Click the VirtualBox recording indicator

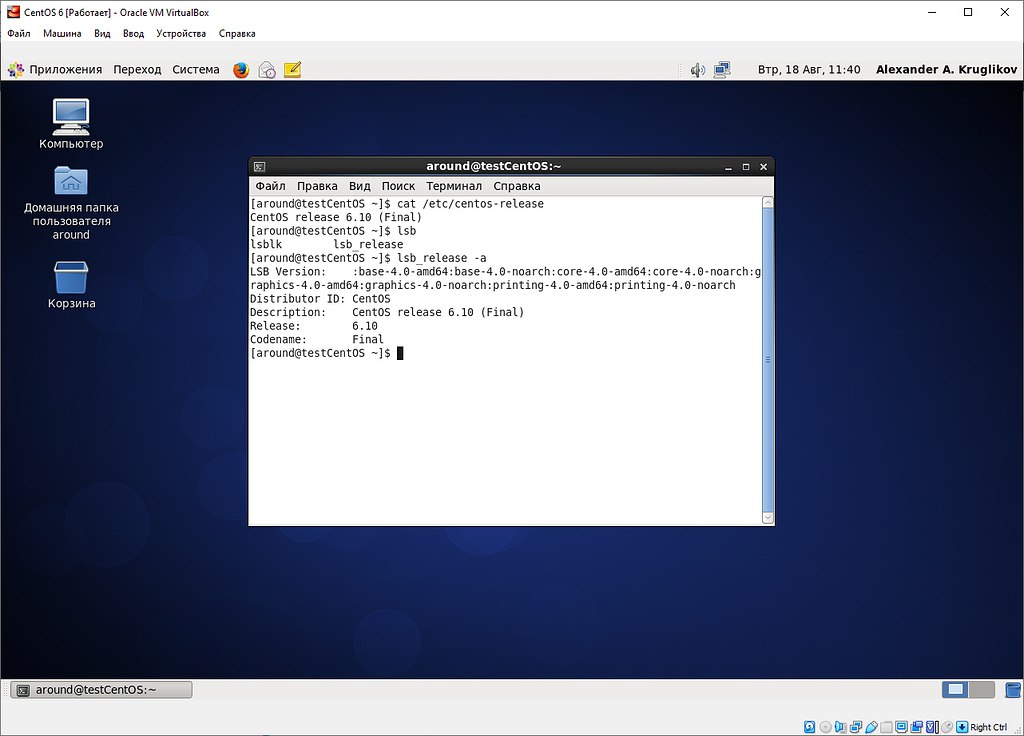916,727
